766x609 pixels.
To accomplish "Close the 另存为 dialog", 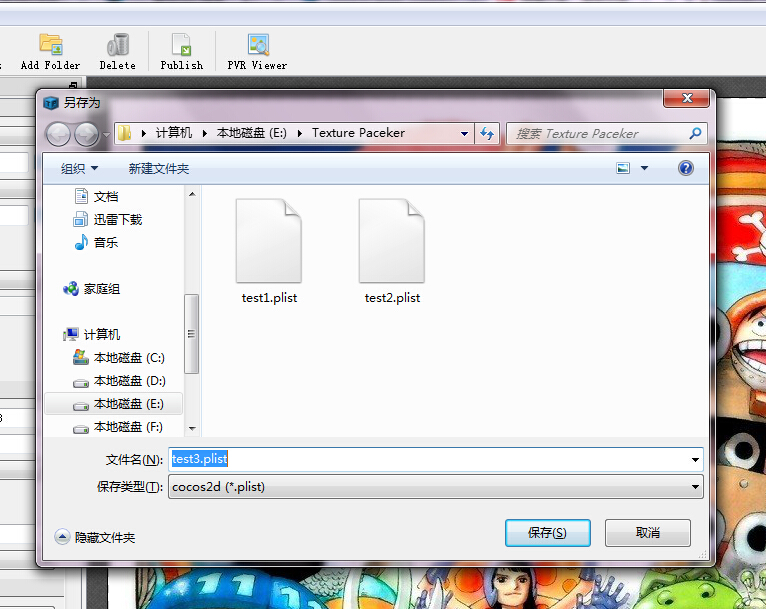I will tap(687, 98).
